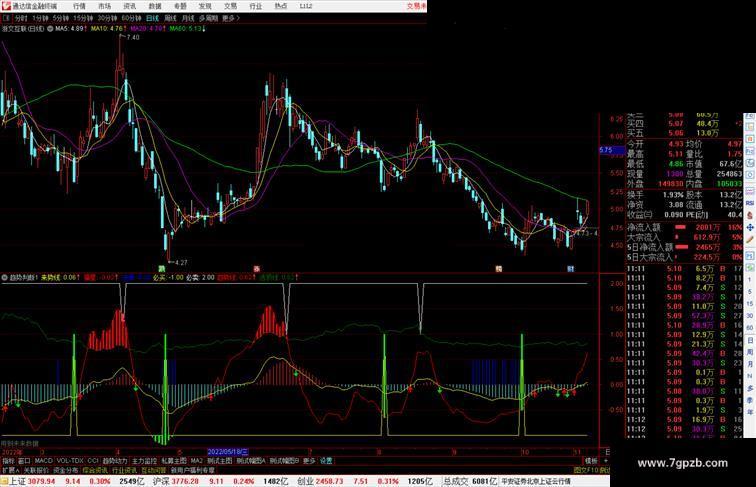Click the green marker below the 4.27 low
The image size is (756, 487).
pyautogui.click(x=162, y=268)
